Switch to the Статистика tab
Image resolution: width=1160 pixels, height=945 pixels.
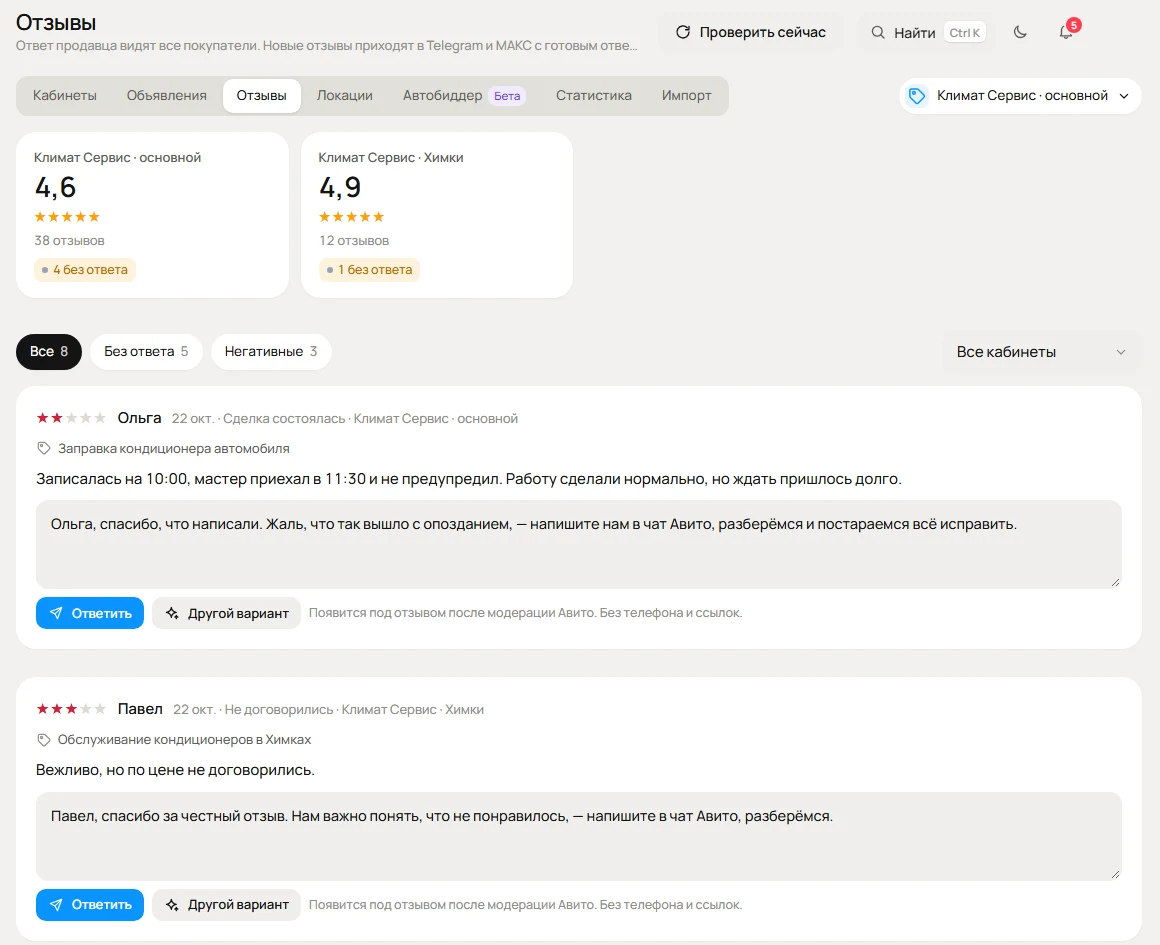593,95
